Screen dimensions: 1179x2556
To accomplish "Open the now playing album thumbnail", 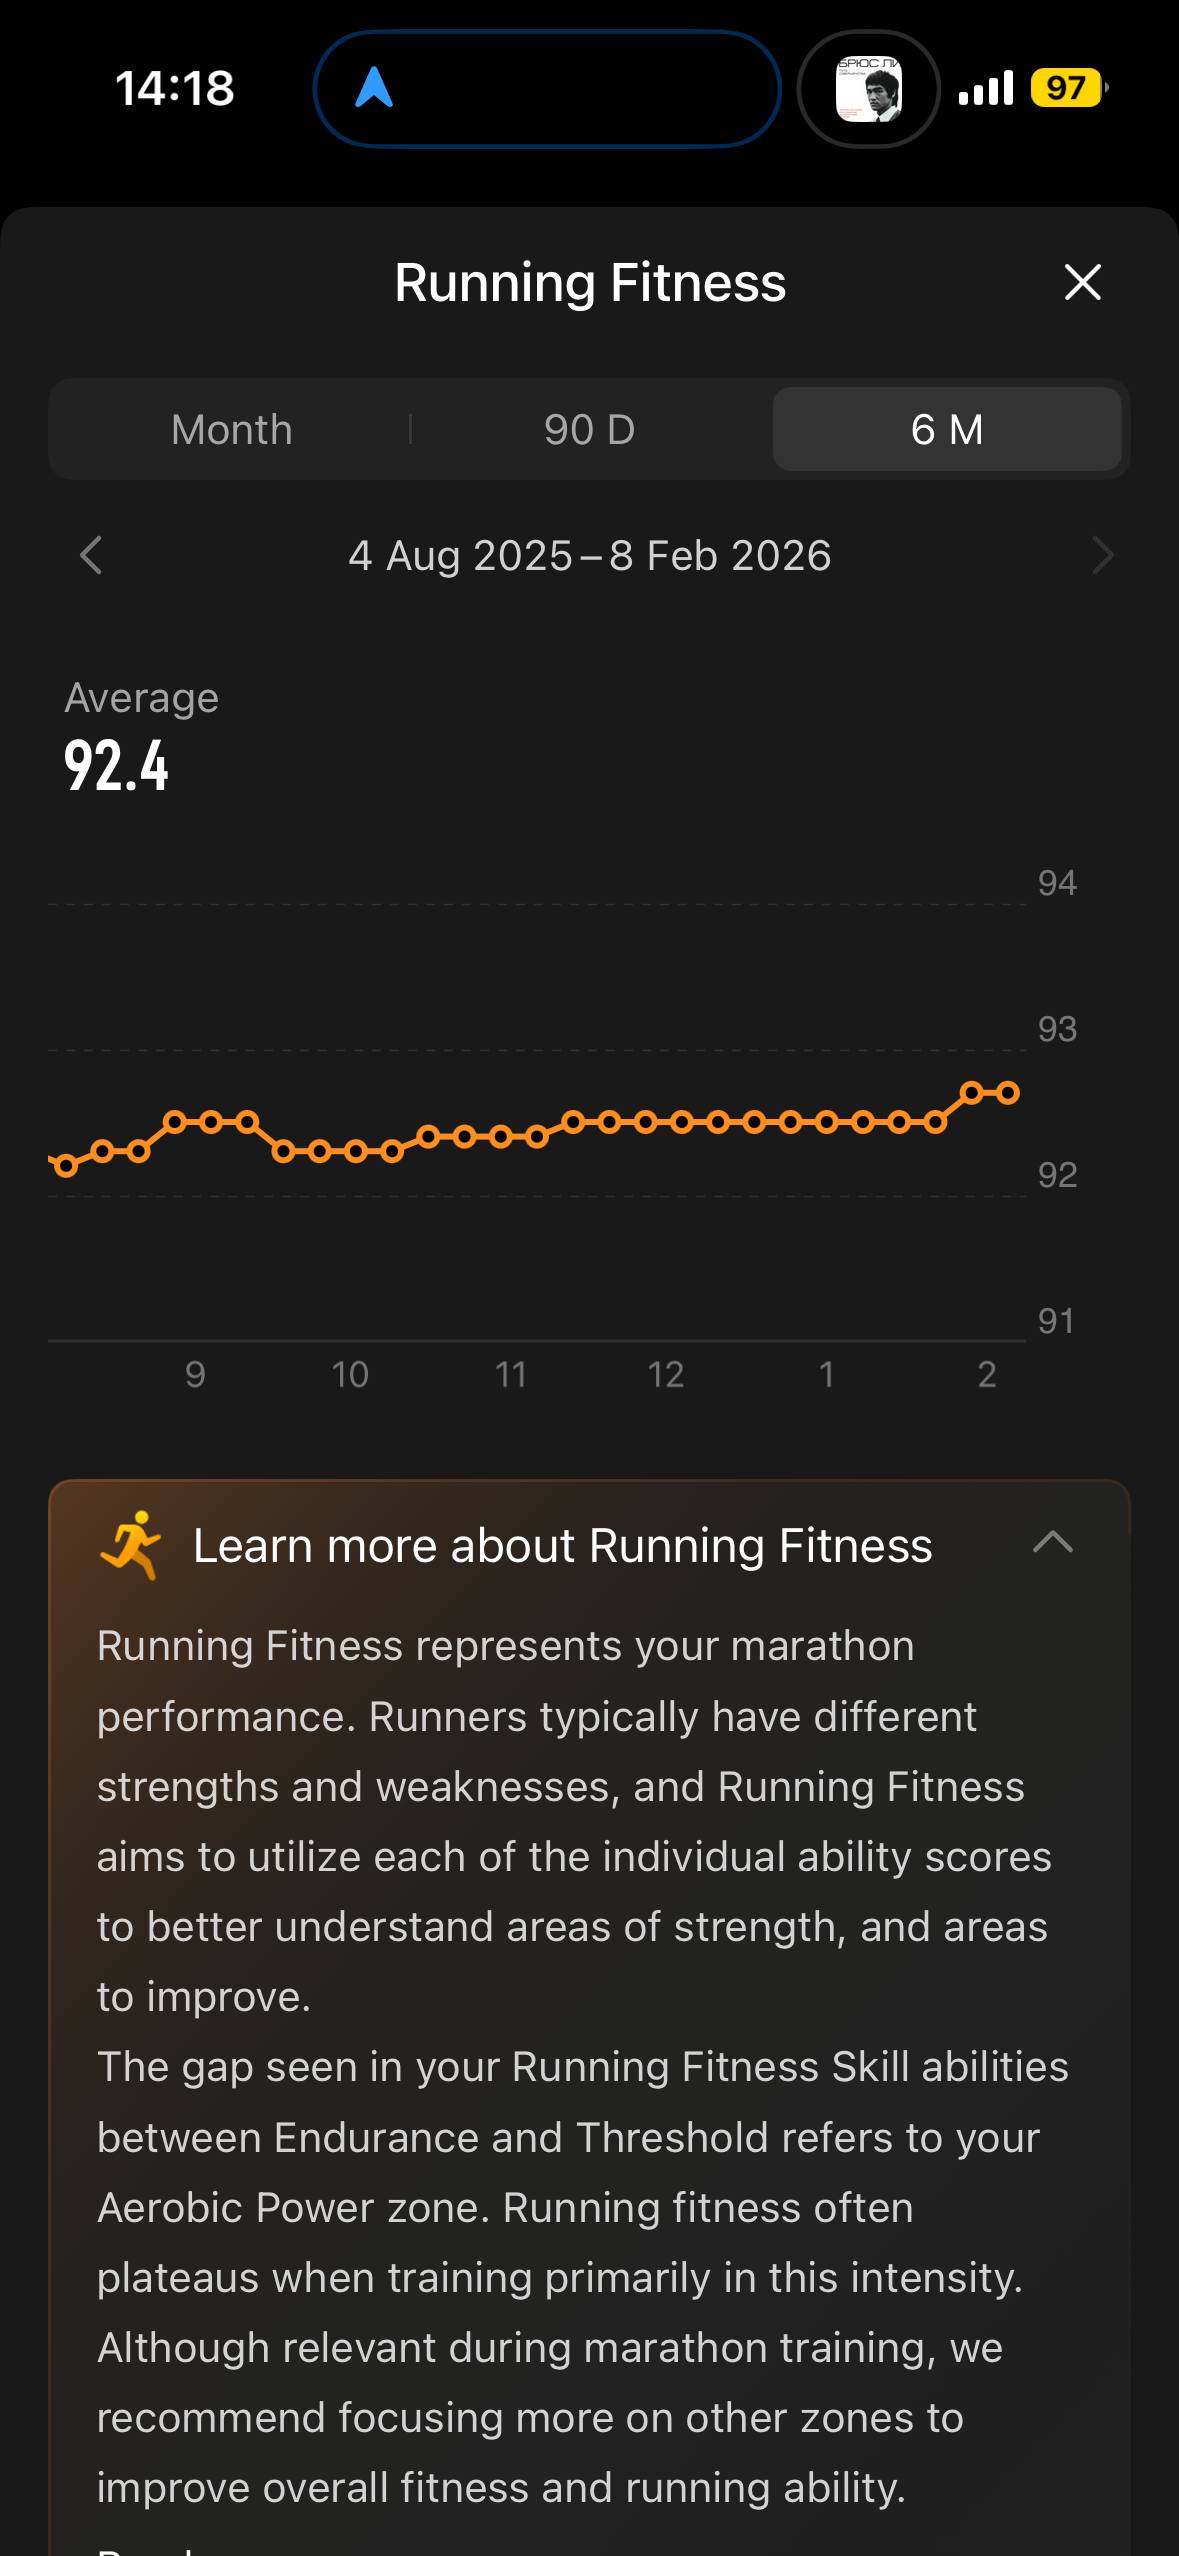I will click(x=868, y=89).
